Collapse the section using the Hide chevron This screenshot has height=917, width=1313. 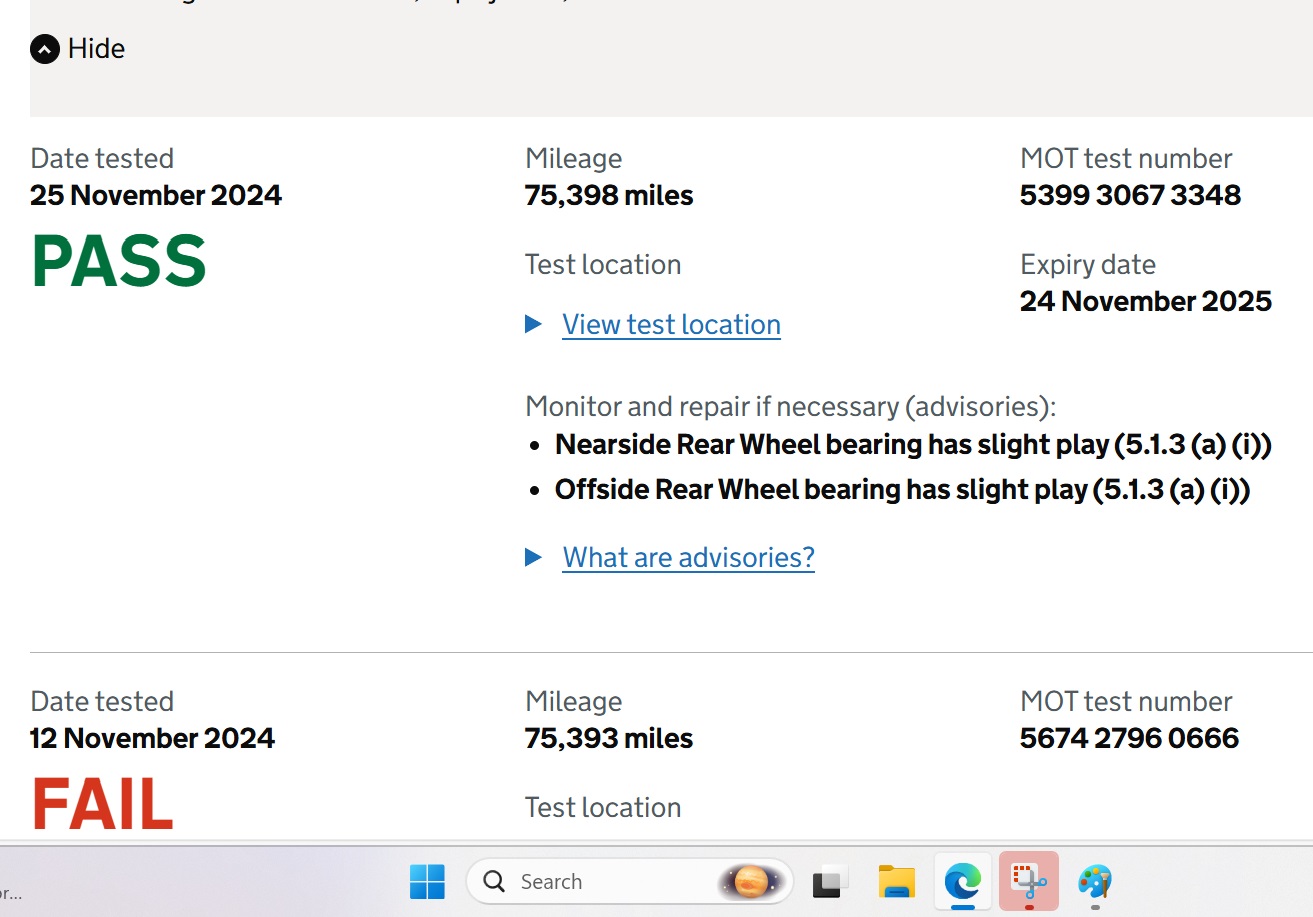pos(45,48)
